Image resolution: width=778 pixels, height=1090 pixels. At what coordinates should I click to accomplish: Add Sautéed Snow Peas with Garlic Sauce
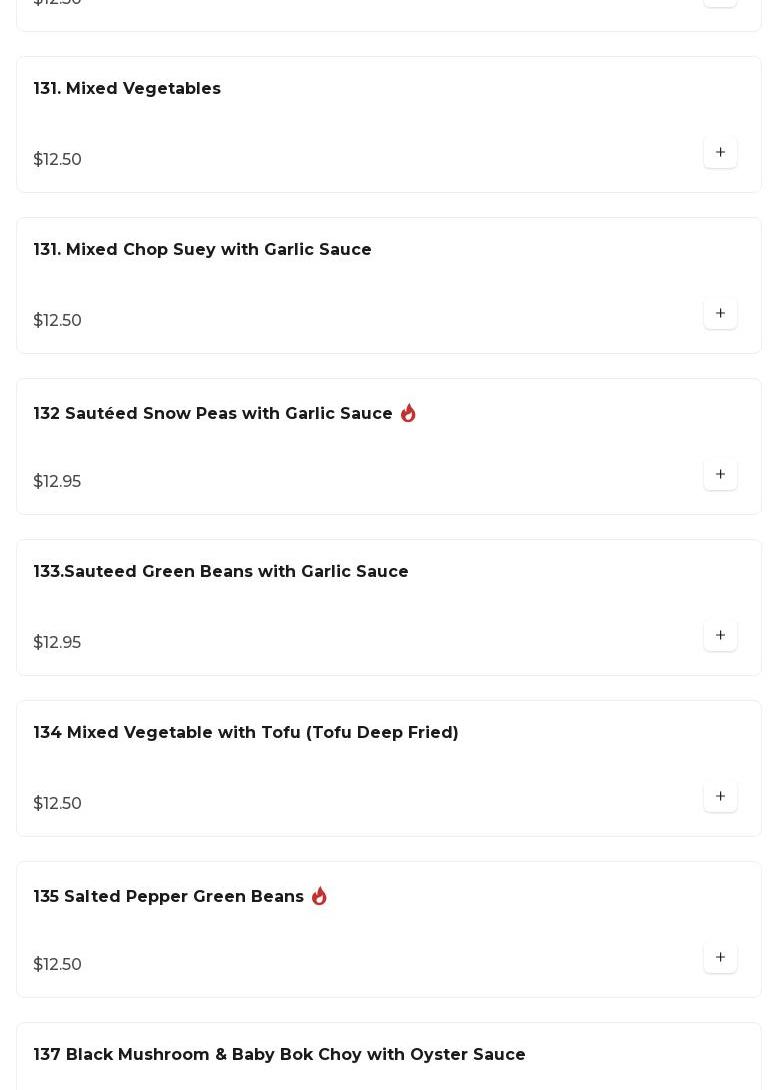click(720, 475)
